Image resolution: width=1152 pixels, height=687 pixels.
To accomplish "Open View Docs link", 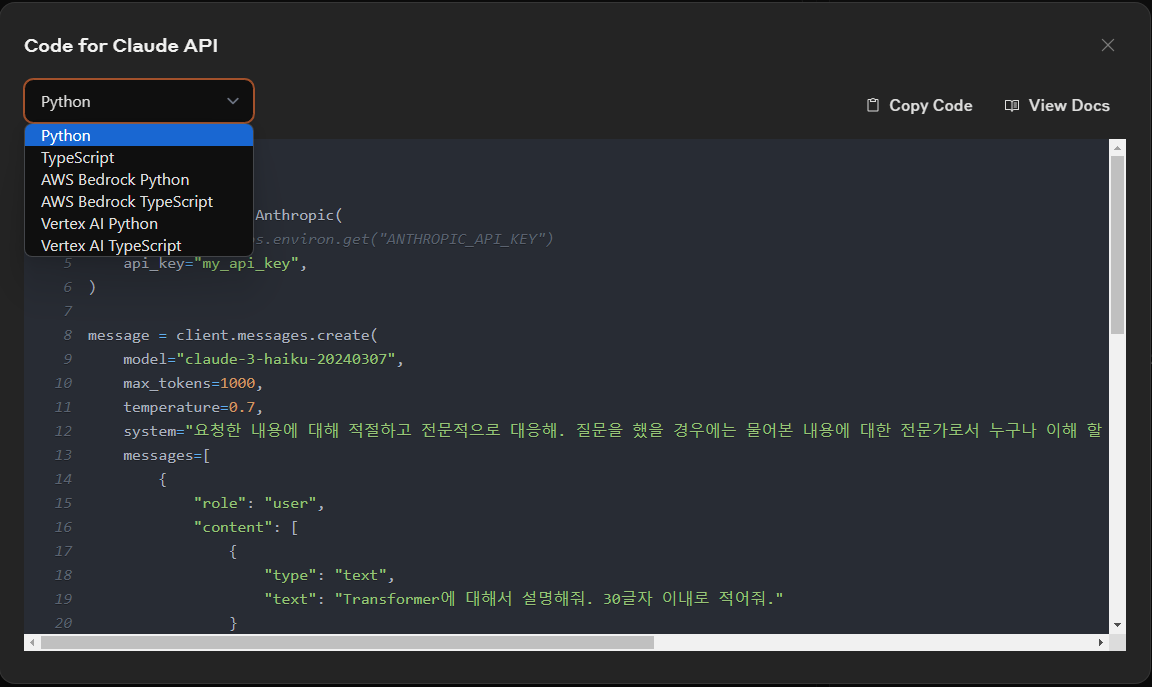I will (x=1068, y=106).
